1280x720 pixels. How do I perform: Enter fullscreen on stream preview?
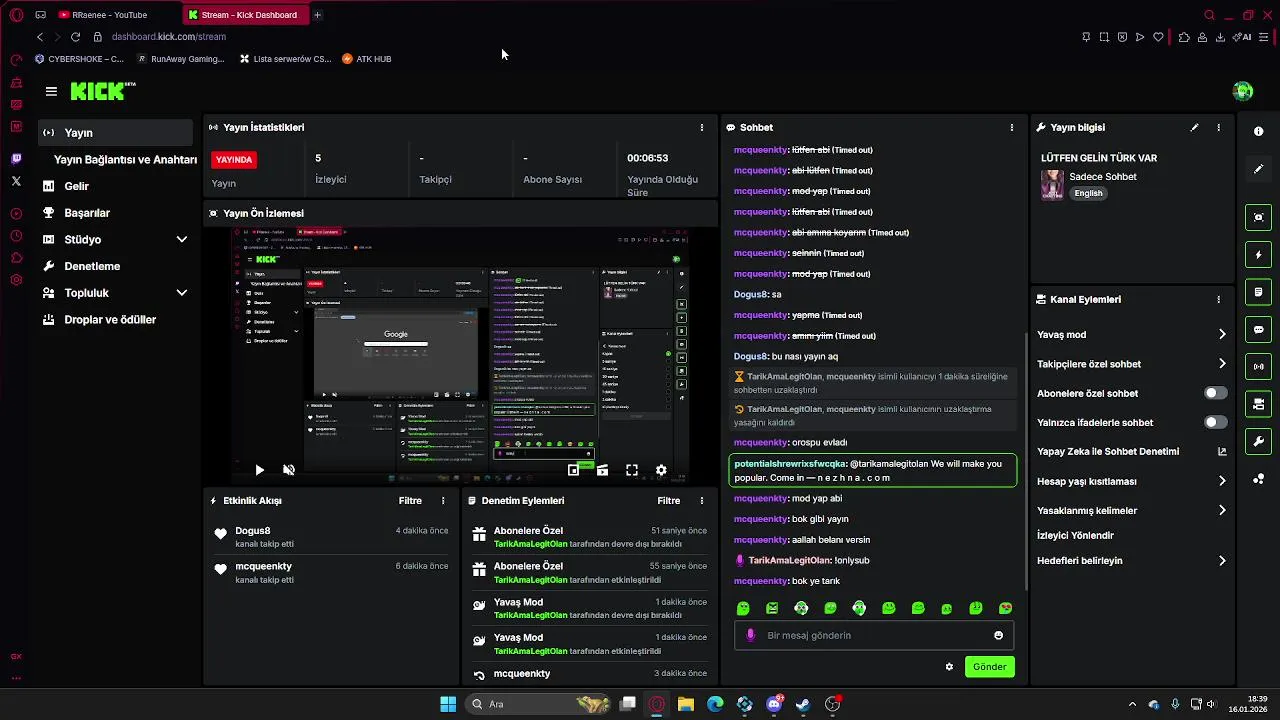click(632, 470)
